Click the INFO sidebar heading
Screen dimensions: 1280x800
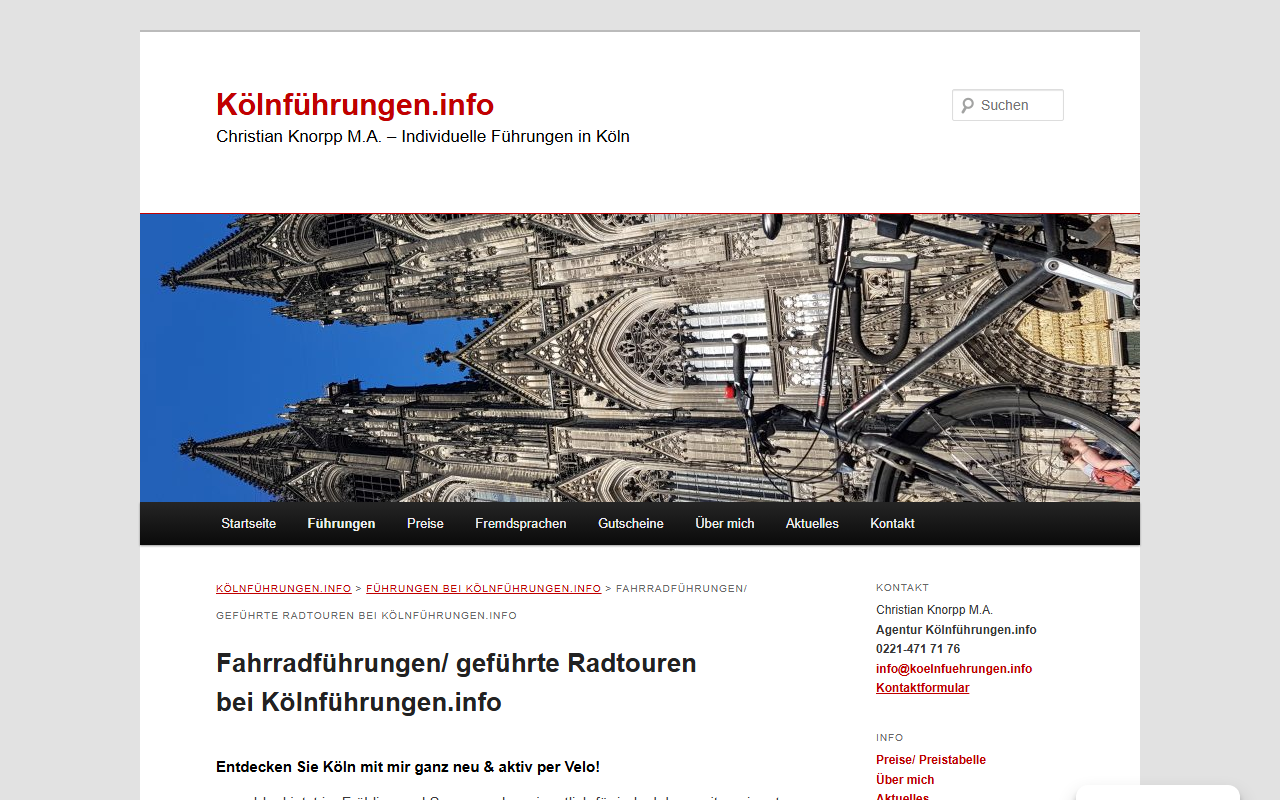click(x=890, y=738)
